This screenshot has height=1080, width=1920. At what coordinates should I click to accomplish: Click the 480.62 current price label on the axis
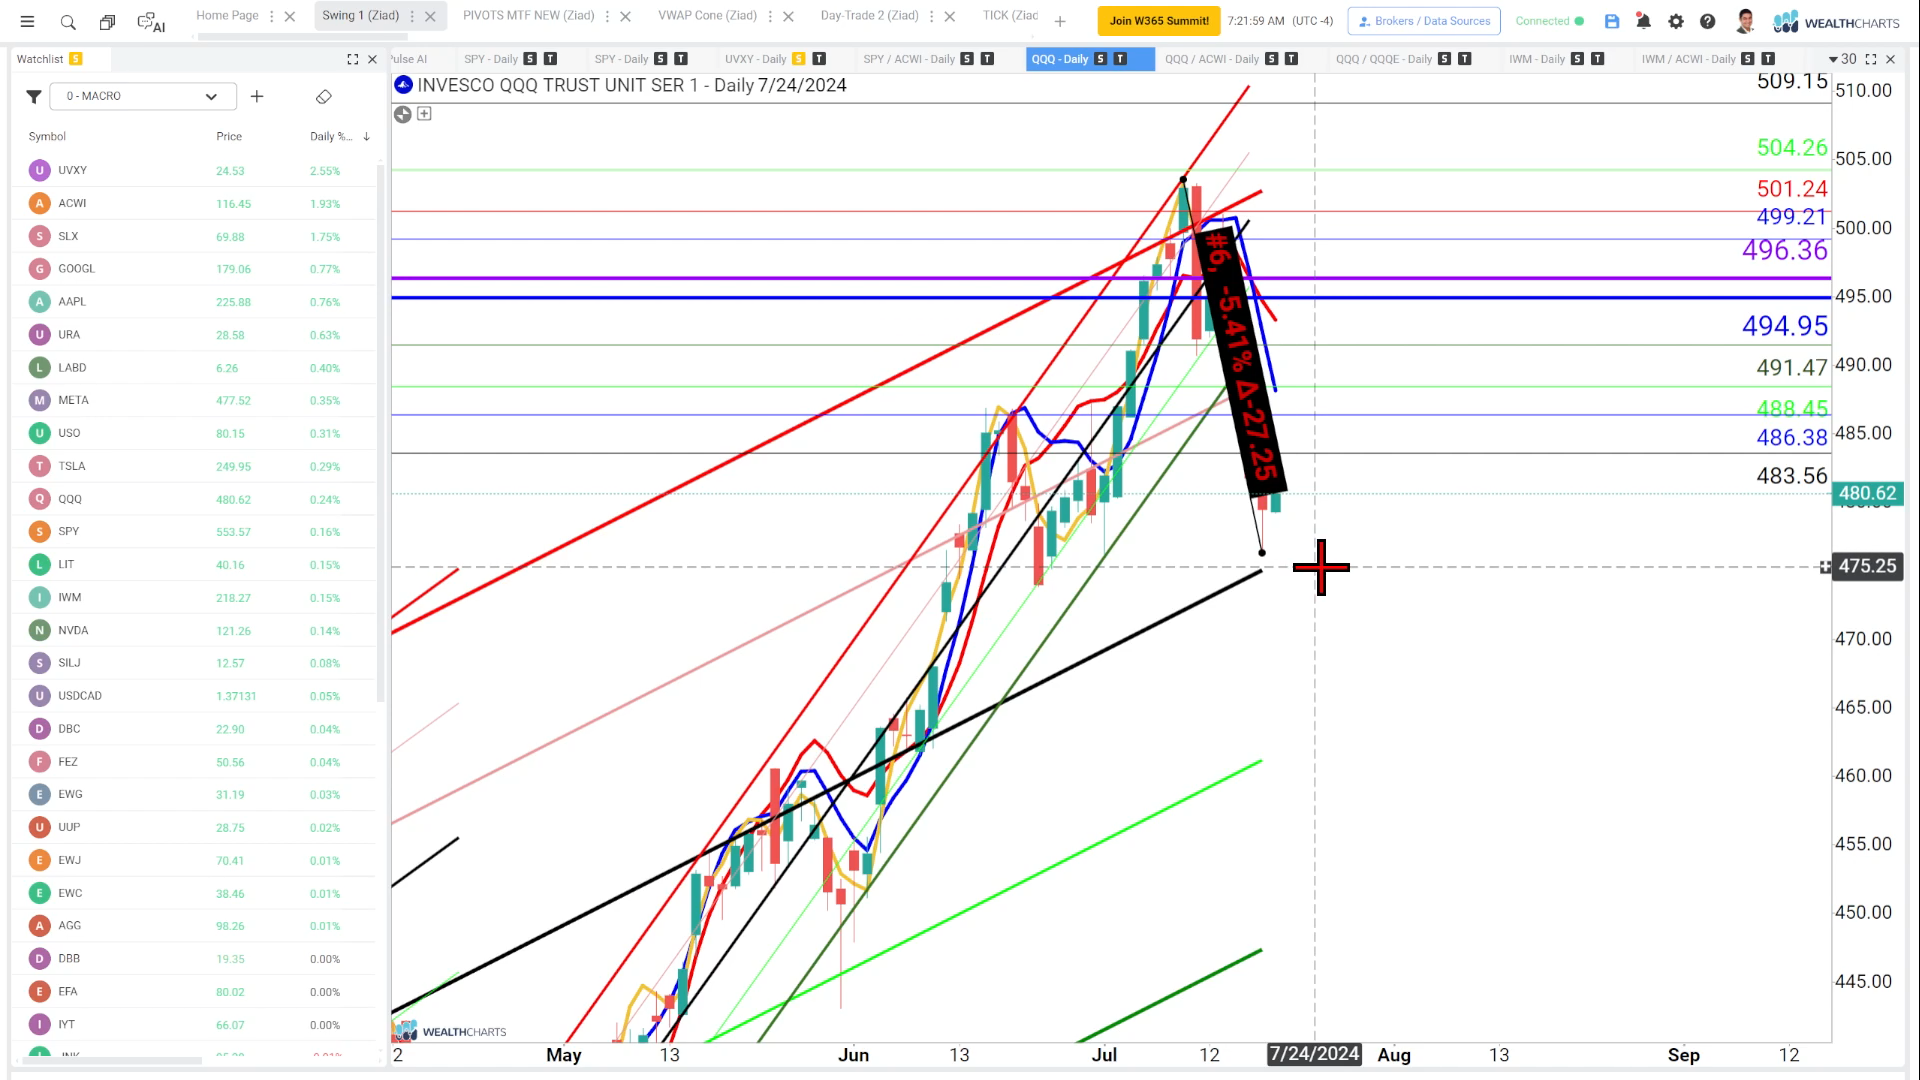coord(1867,493)
